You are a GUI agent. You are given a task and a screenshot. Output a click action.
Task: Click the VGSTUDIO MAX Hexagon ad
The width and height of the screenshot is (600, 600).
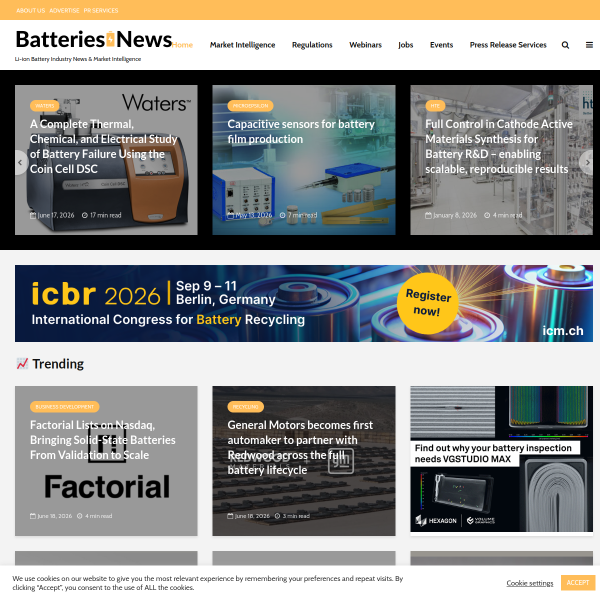pos(502,459)
